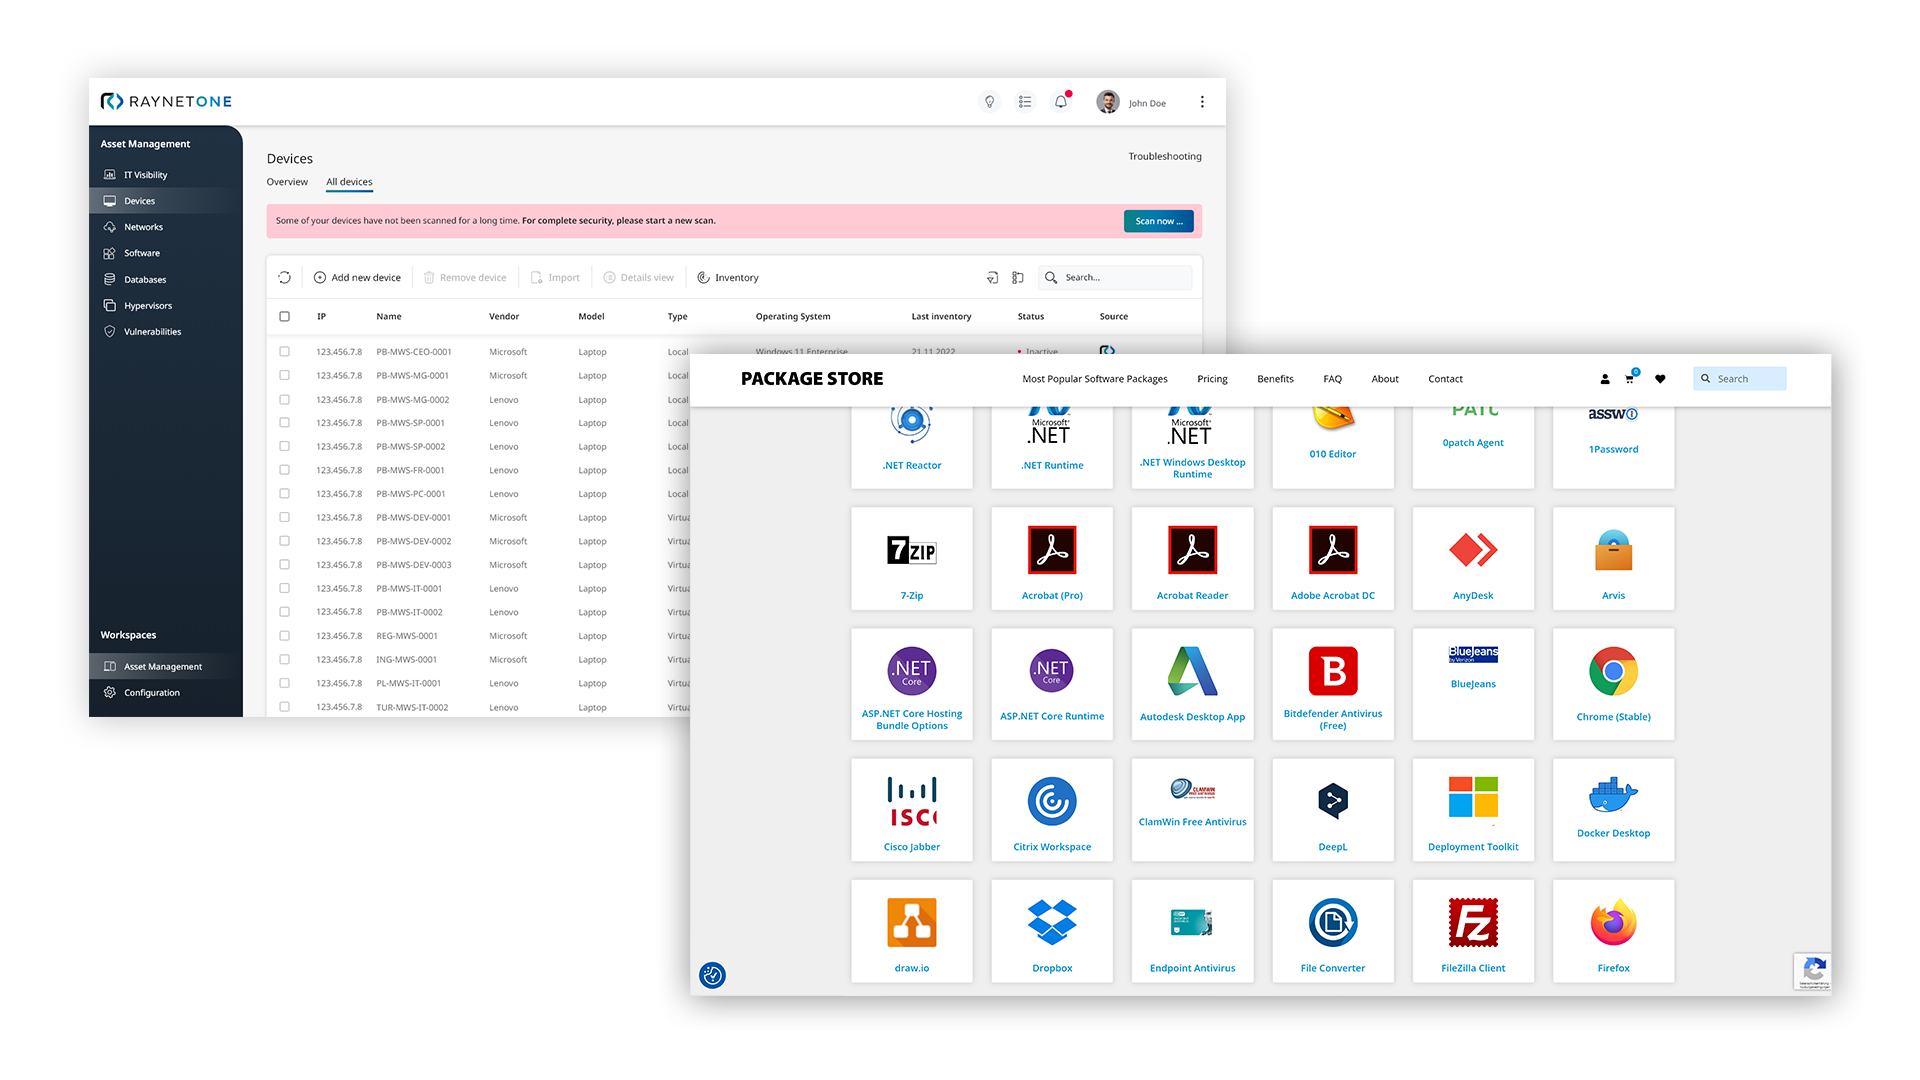Click the Package Store search field

click(x=1747, y=379)
